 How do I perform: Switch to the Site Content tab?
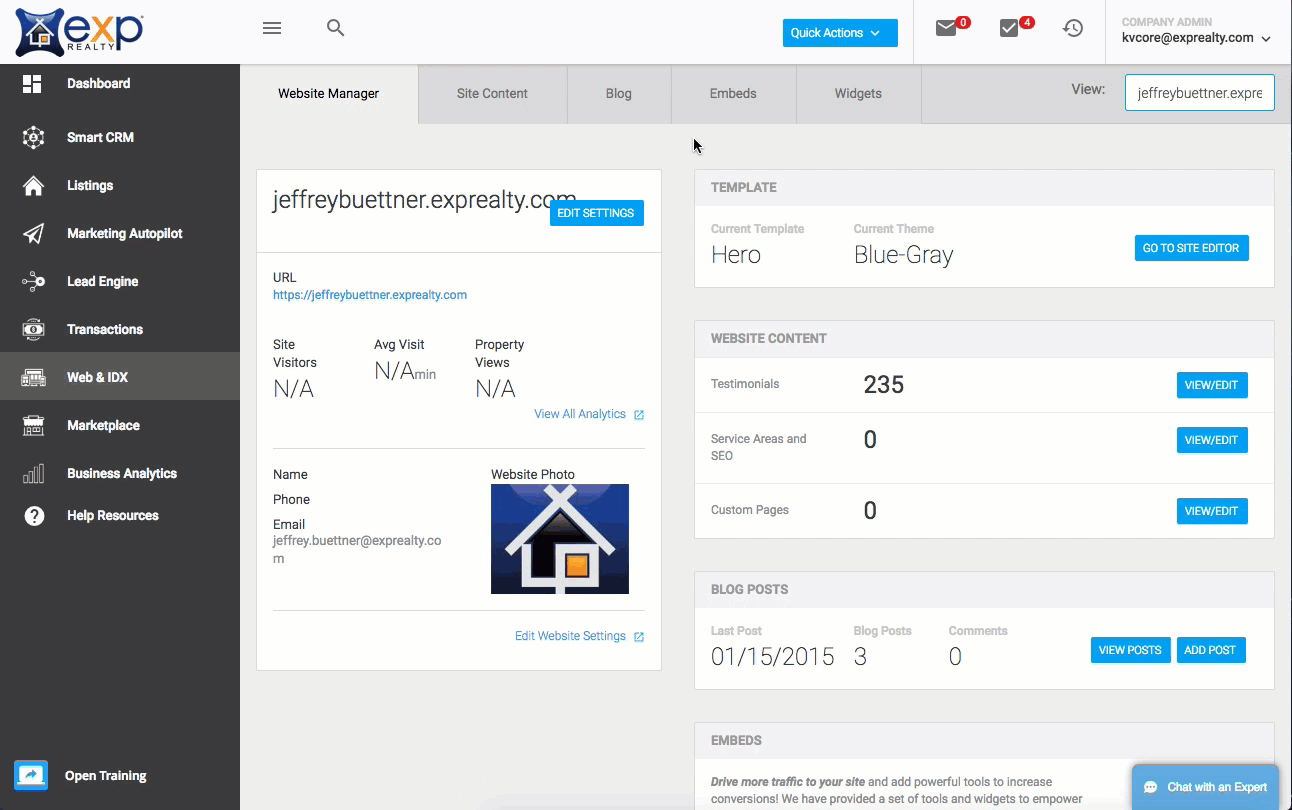coord(492,94)
